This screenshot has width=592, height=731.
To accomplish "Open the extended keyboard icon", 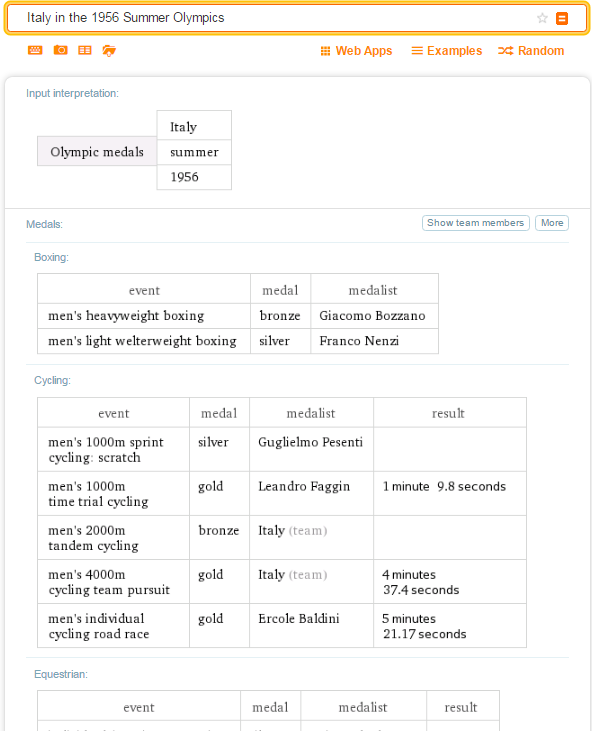I will pos(35,50).
